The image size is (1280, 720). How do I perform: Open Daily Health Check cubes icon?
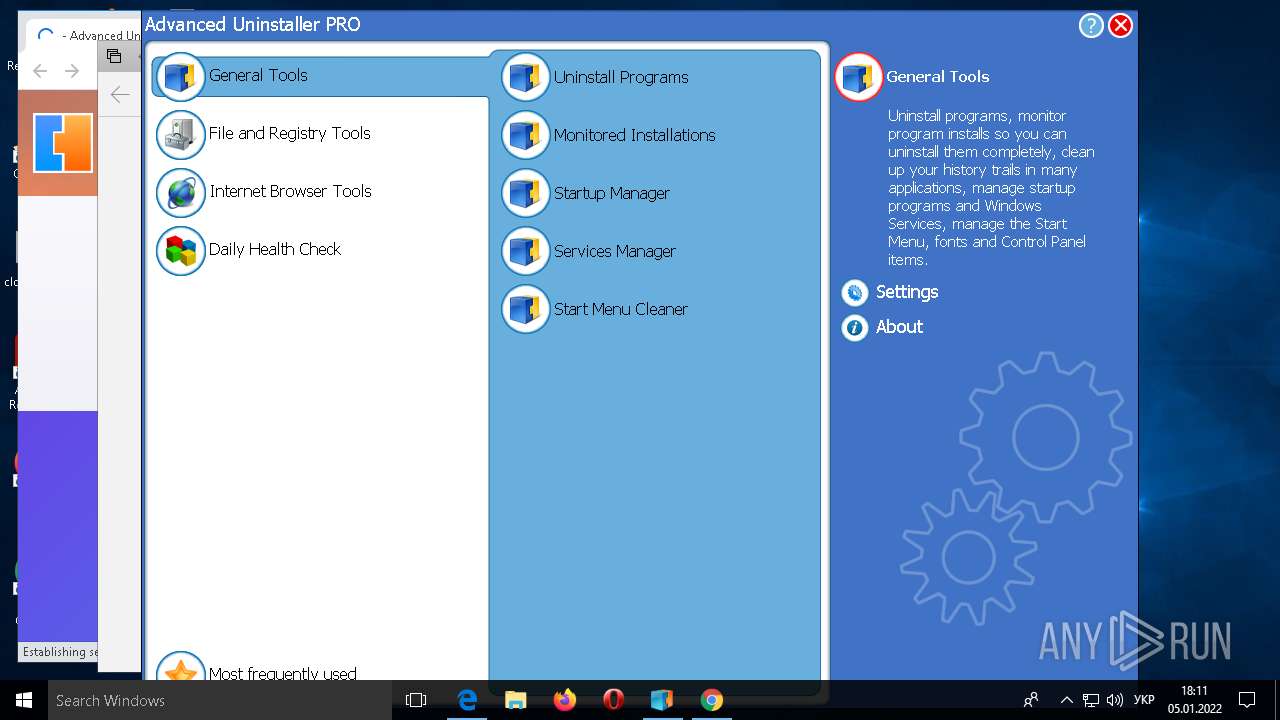tap(180, 251)
